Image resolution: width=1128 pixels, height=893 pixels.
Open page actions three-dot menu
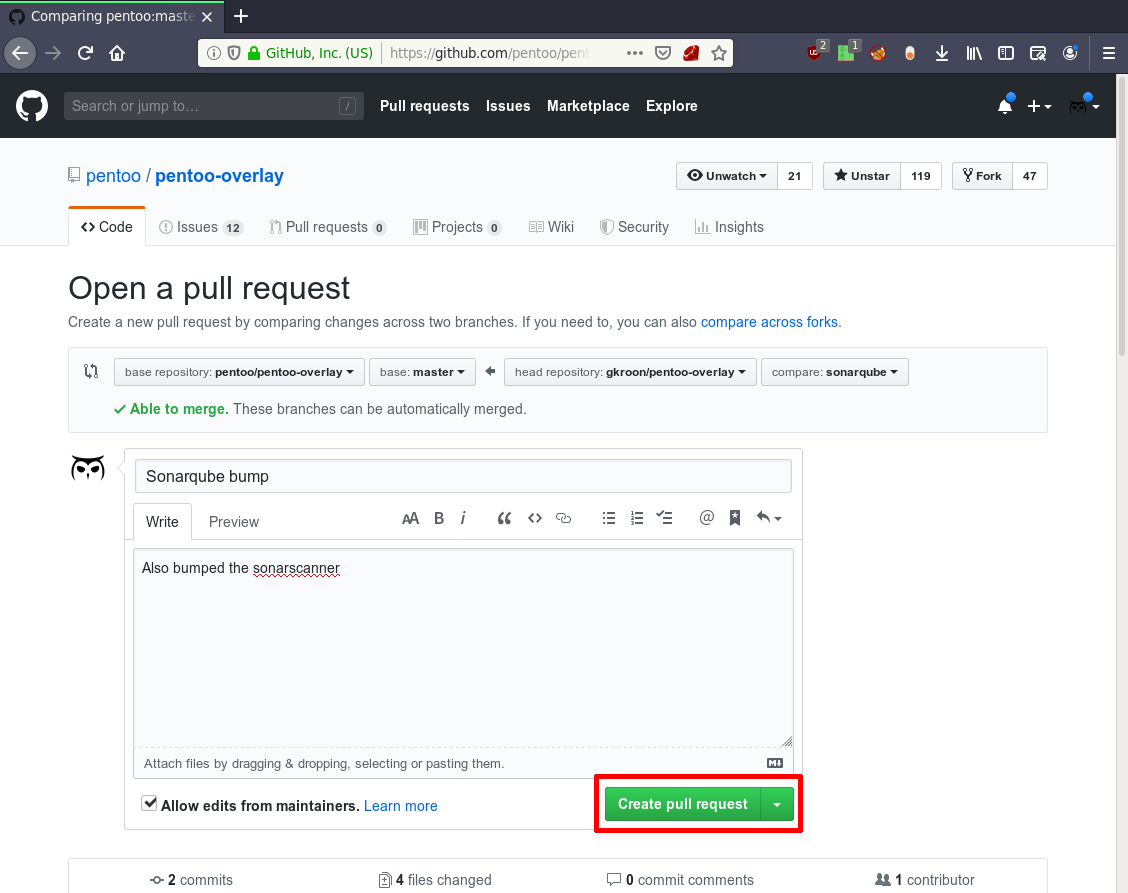pos(634,53)
